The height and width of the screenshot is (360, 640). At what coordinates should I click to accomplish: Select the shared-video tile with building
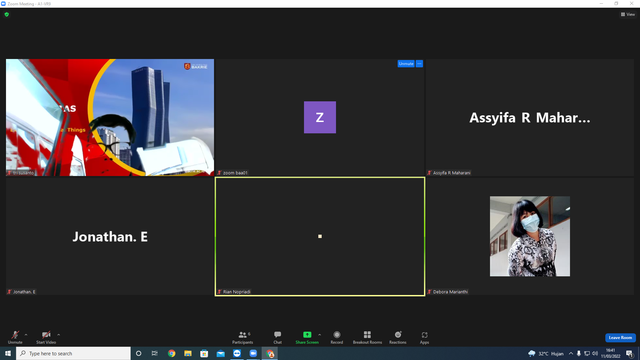click(110, 118)
